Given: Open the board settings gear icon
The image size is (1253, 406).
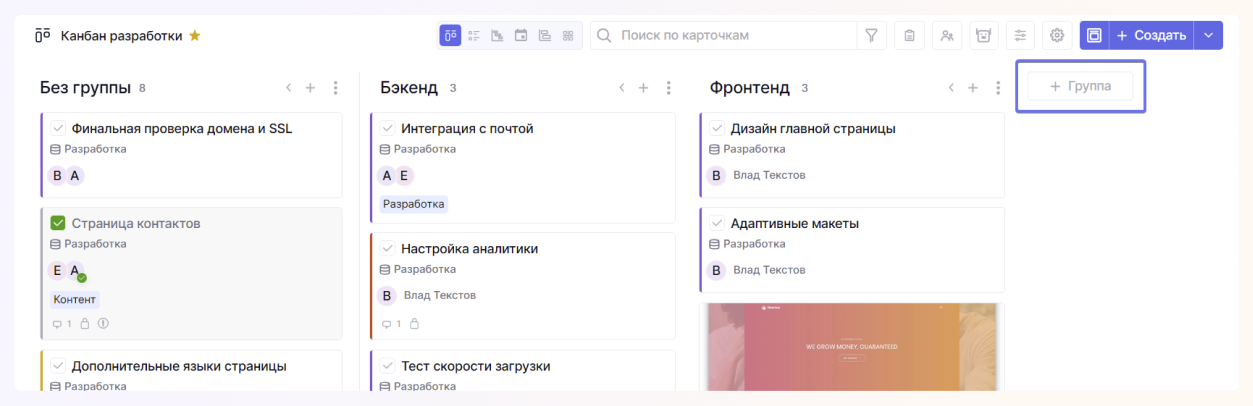Looking at the screenshot, I should pyautogui.click(x=1057, y=36).
